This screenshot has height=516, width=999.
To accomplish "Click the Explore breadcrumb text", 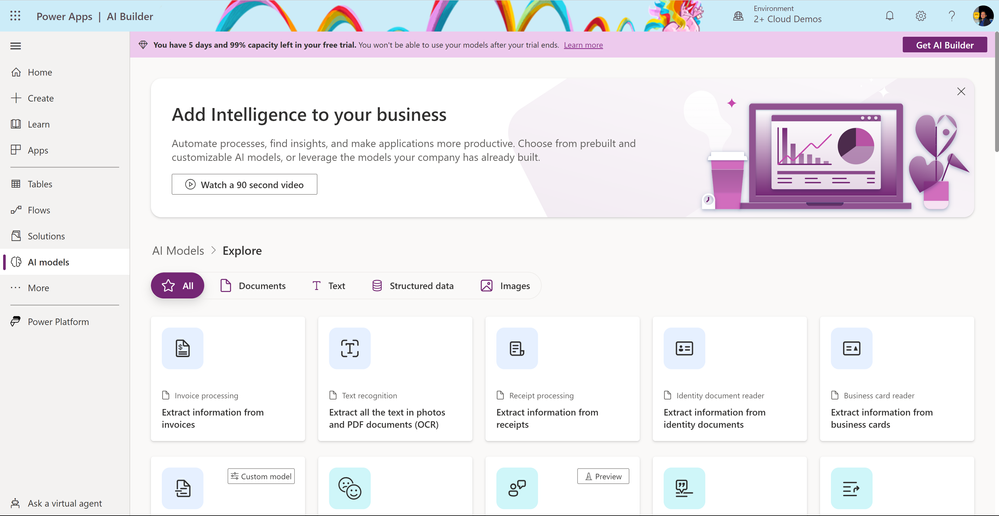I will pyautogui.click(x=242, y=251).
